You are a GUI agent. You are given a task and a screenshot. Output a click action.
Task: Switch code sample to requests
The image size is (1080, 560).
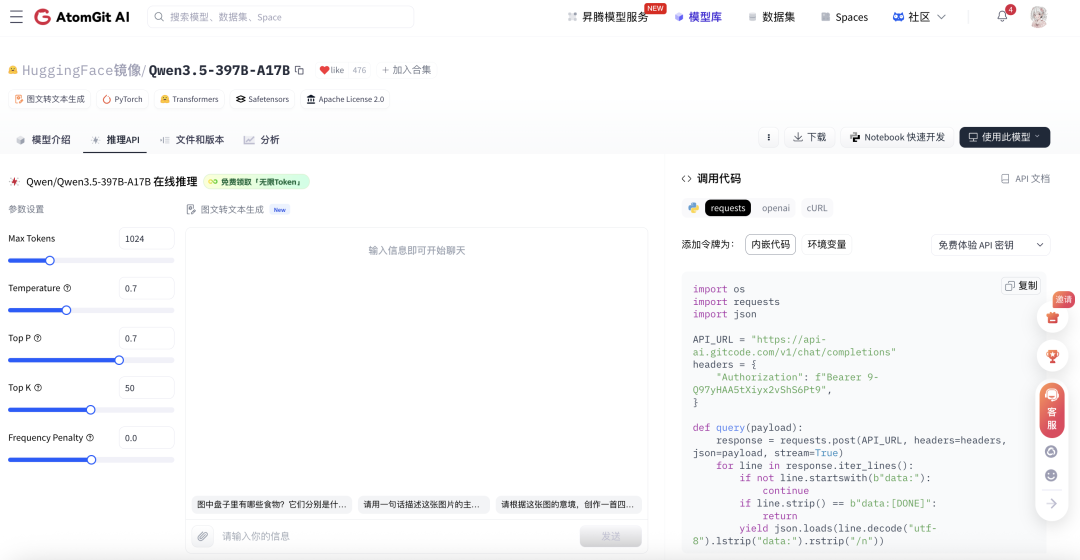(x=727, y=208)
